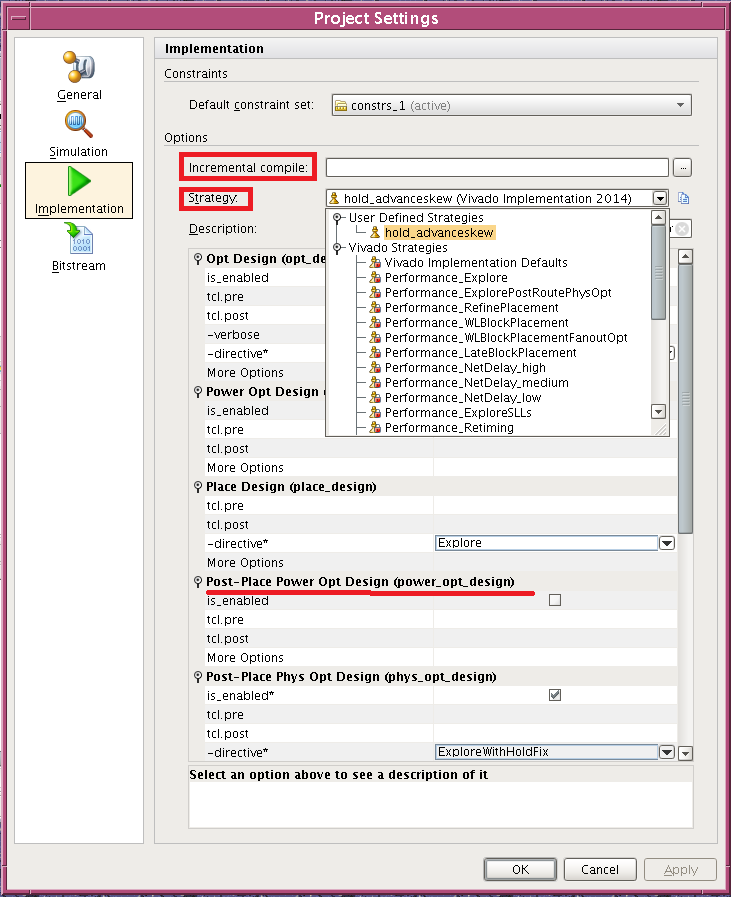
Task: Uncheck Post-Place Phys Opt is_enabled checkbox
Action: (x=555, y=695)
